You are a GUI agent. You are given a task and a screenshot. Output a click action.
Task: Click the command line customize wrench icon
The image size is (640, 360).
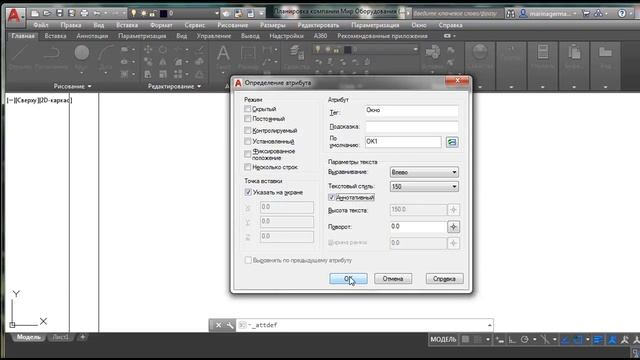click(230, 325)
